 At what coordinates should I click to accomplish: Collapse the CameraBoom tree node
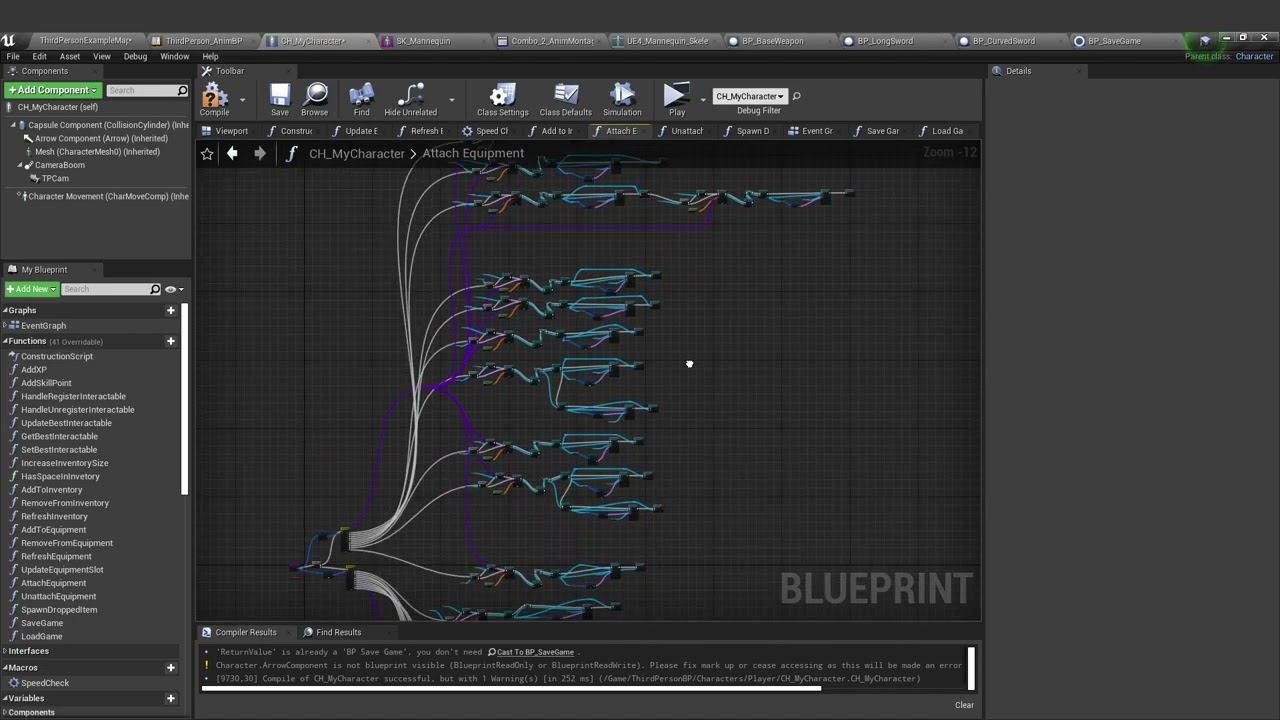click(20, 165)
